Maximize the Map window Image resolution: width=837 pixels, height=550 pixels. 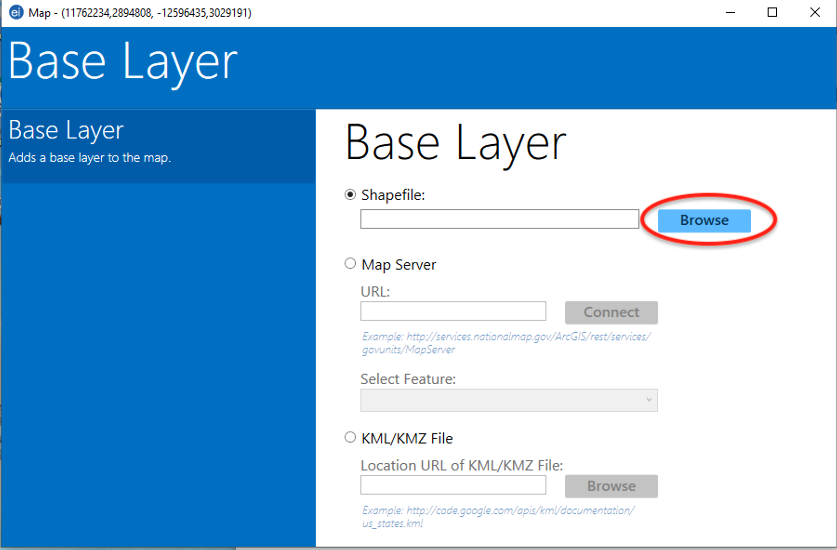(772, 12)
